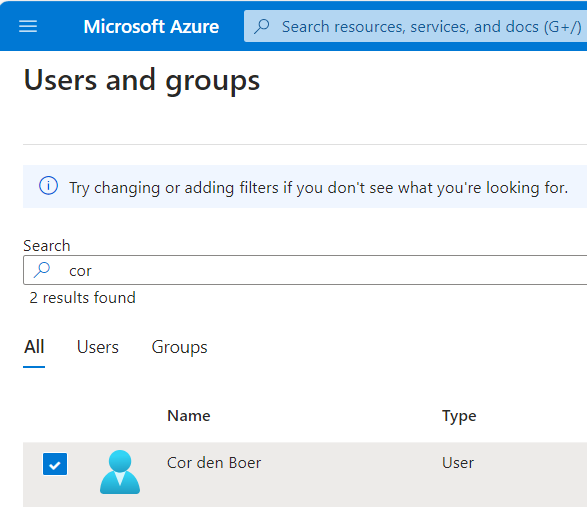Screen dimensions: 587x512
Task: Sort by the Name column header
Action: coord(189,416)
